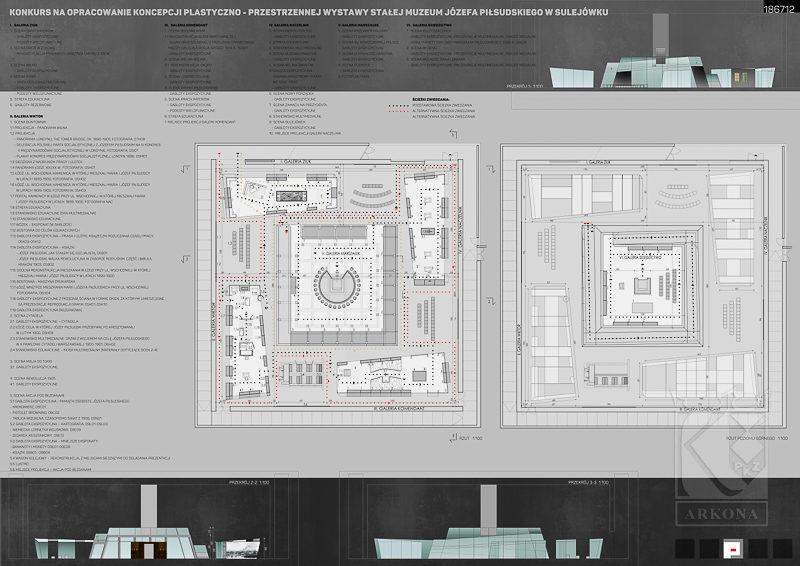Screen dimensions: 800x566
Task: Click the board title starting 'KONKURS NA OPRACOWANIE KONCEPCJI'
Action: click(308, 12)
